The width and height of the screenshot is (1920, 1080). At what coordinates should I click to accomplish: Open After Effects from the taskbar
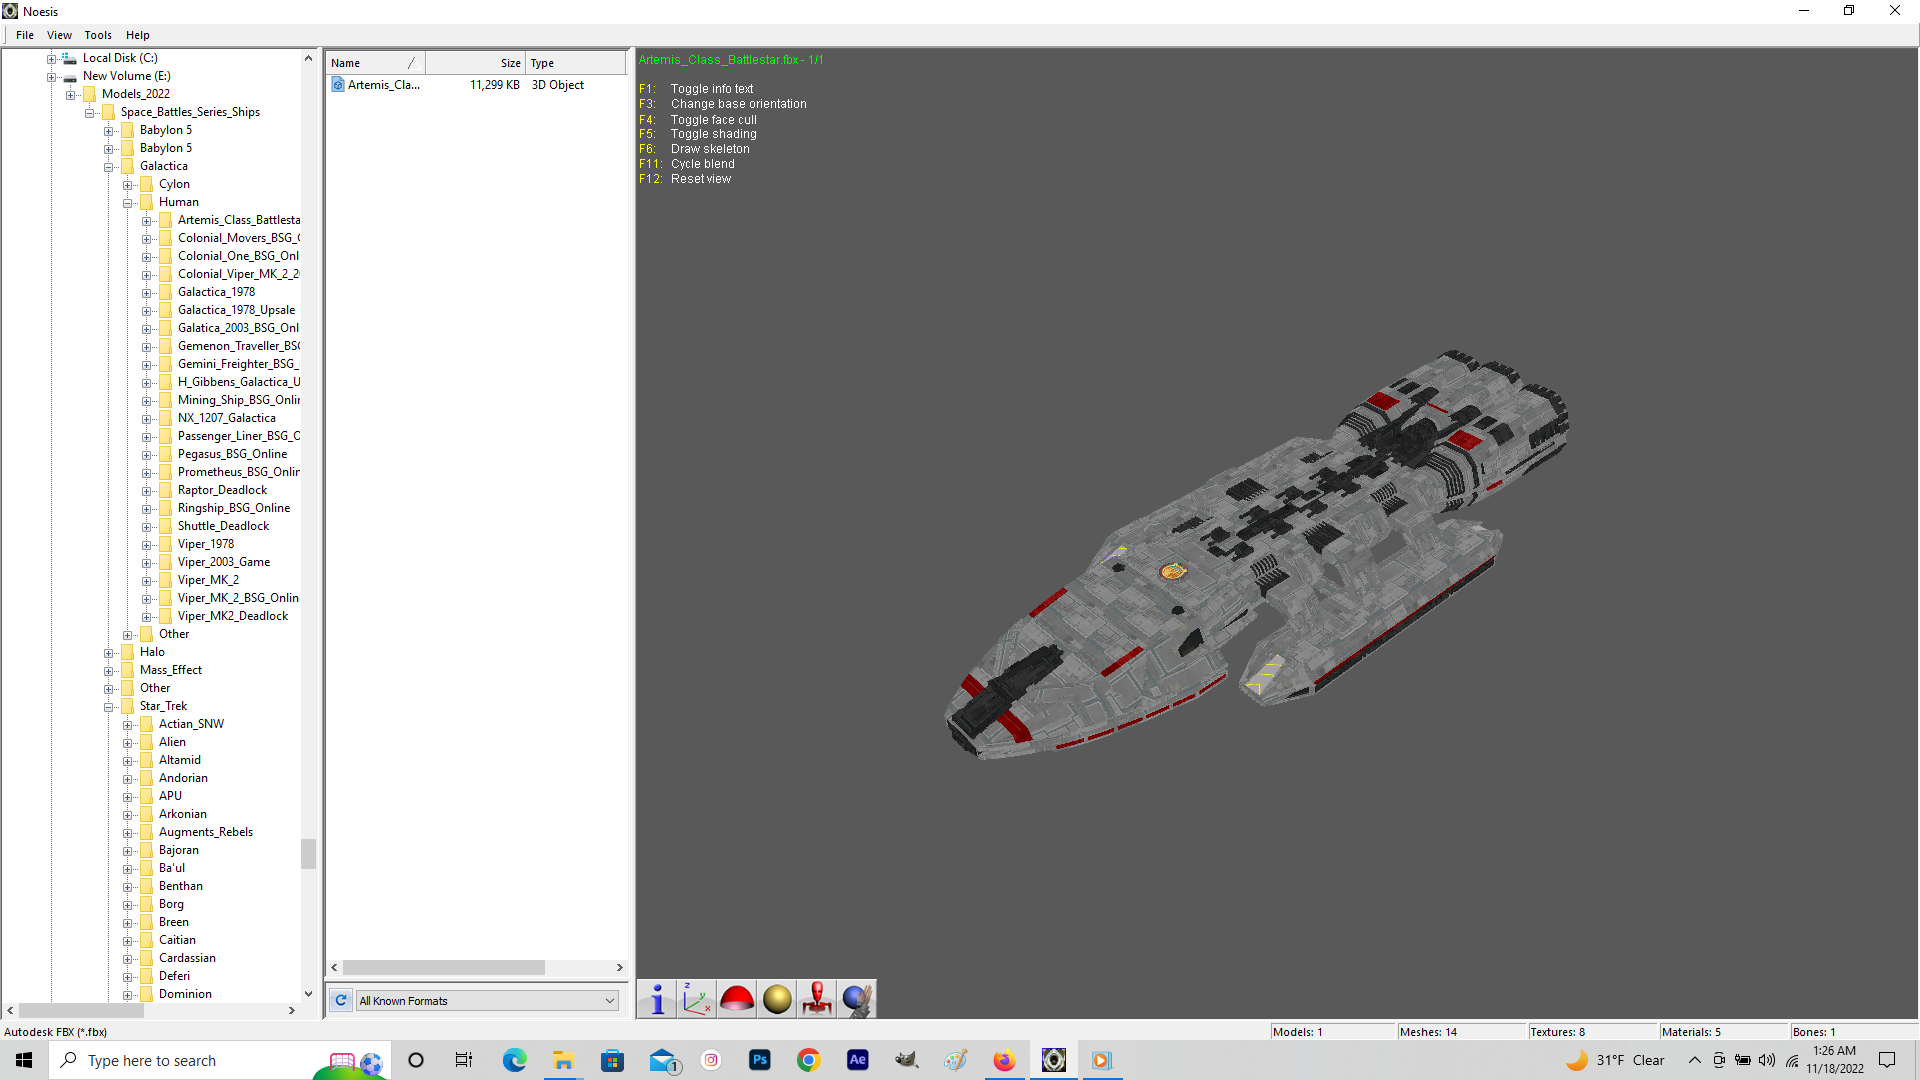coord(858,1060)
